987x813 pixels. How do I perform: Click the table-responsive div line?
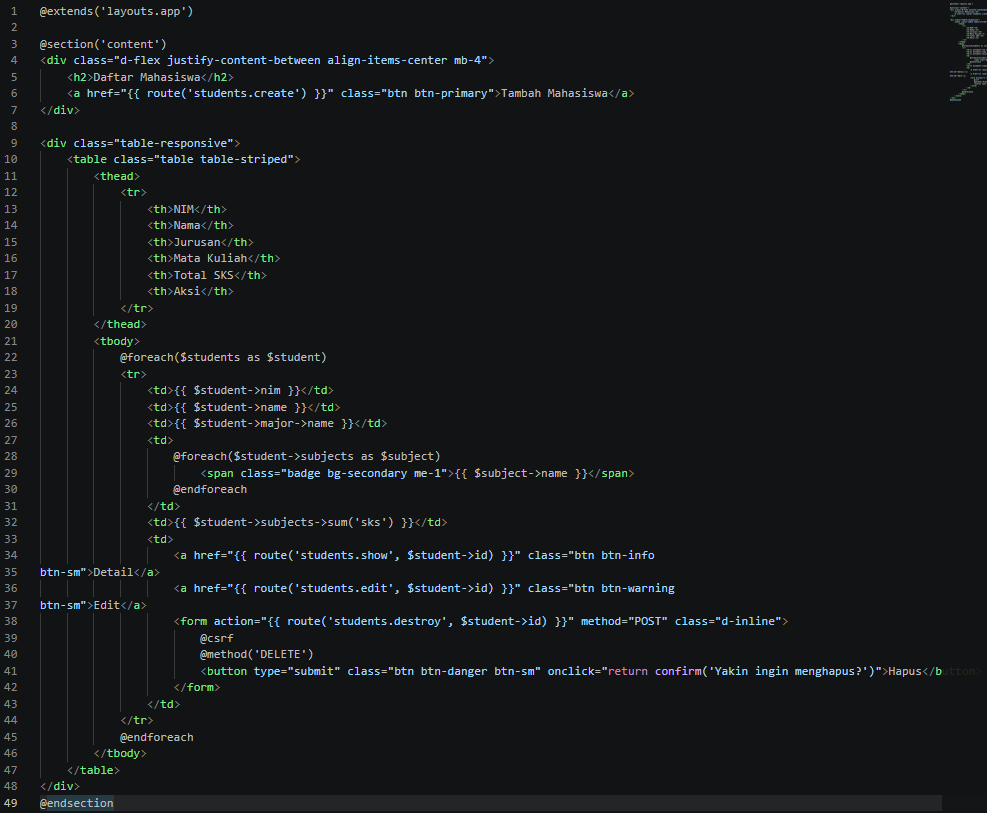pos(140,143)
